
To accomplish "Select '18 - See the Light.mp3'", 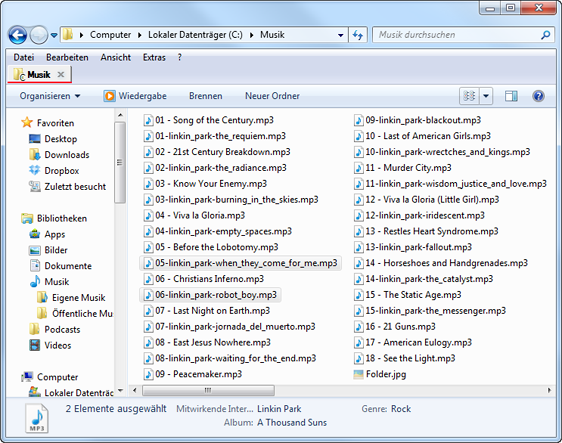I will 404,358.
